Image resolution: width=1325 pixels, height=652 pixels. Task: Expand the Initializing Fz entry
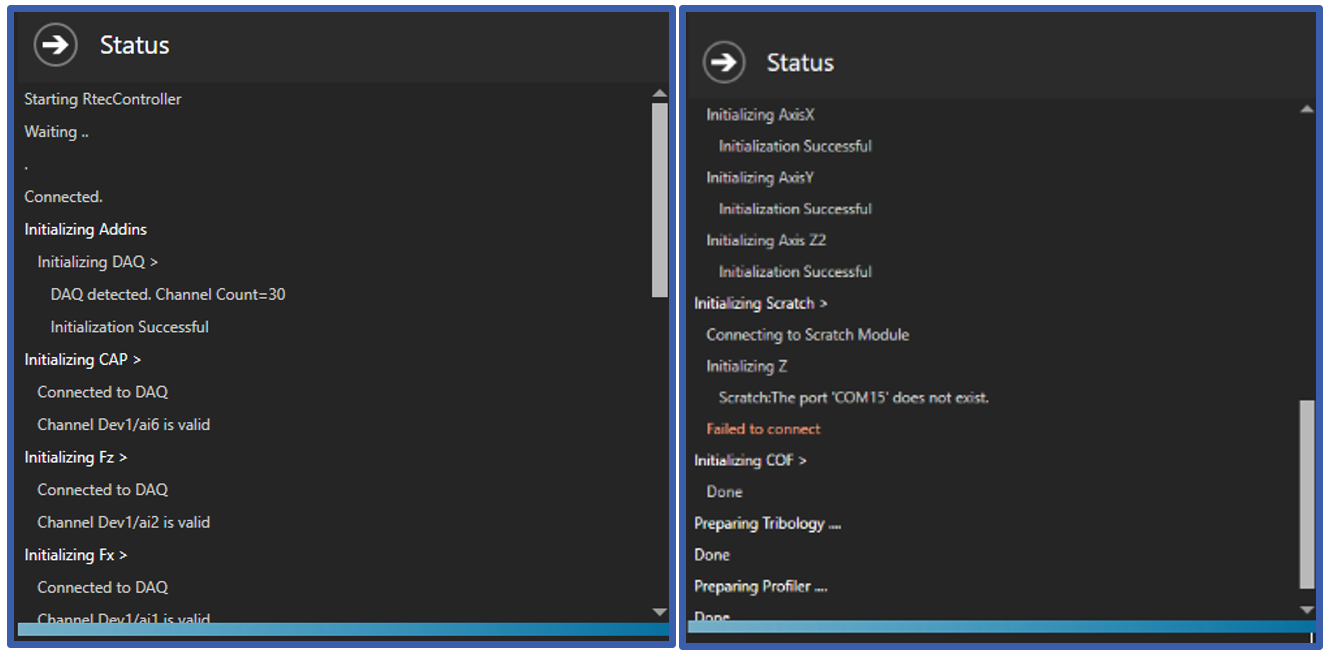click(75, 457)
